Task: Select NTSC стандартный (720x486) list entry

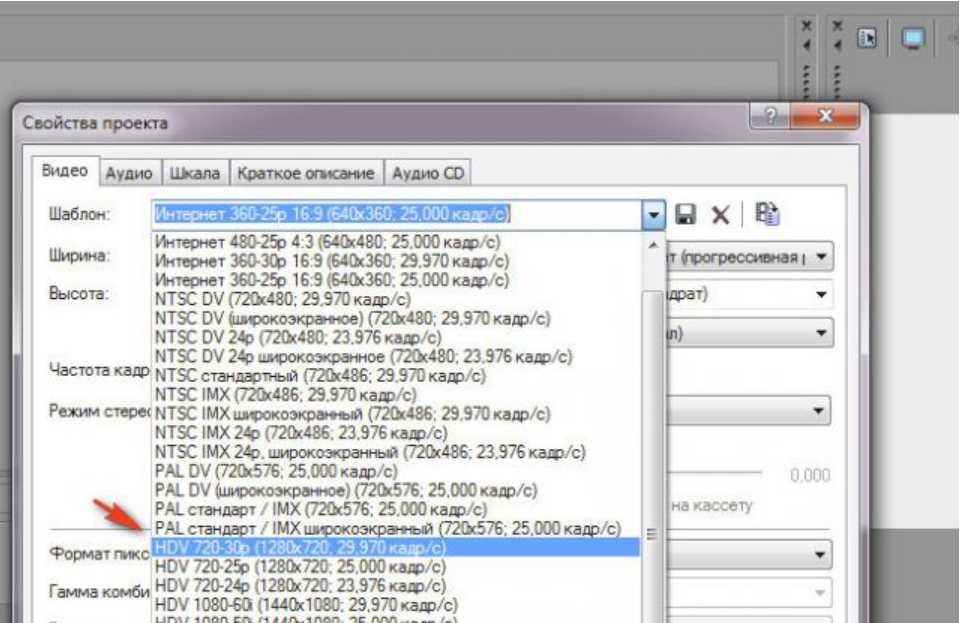Action: (x=320, y=377)
